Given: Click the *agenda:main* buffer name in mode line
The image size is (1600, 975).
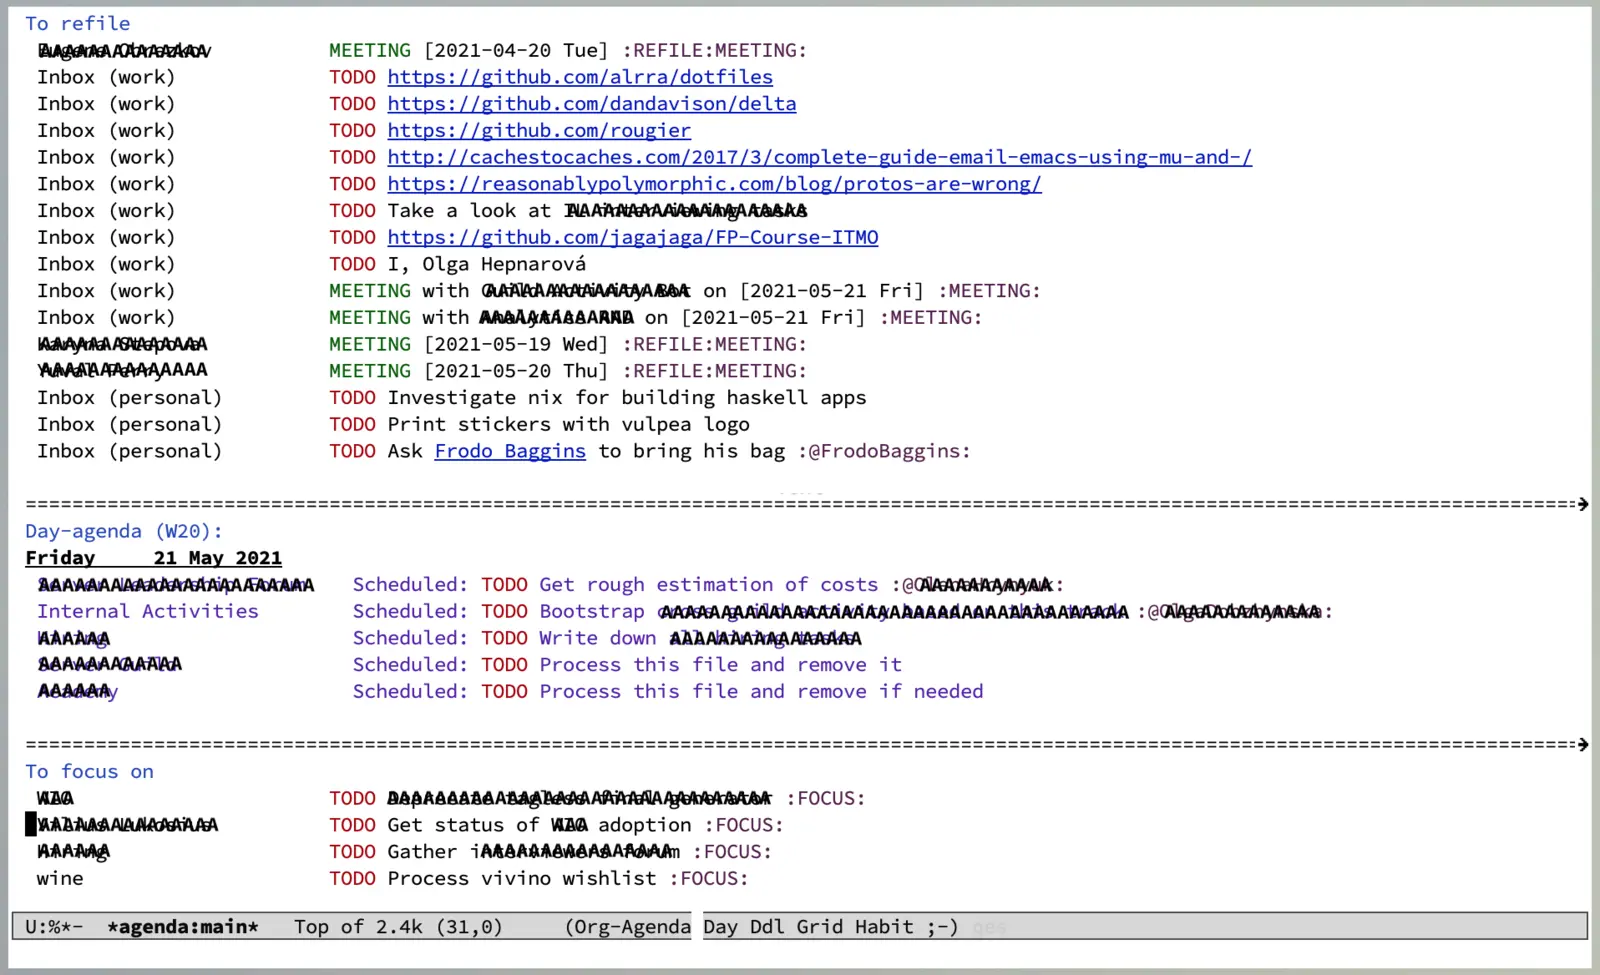Looking at the screenshot, I should tap(182, 927).
